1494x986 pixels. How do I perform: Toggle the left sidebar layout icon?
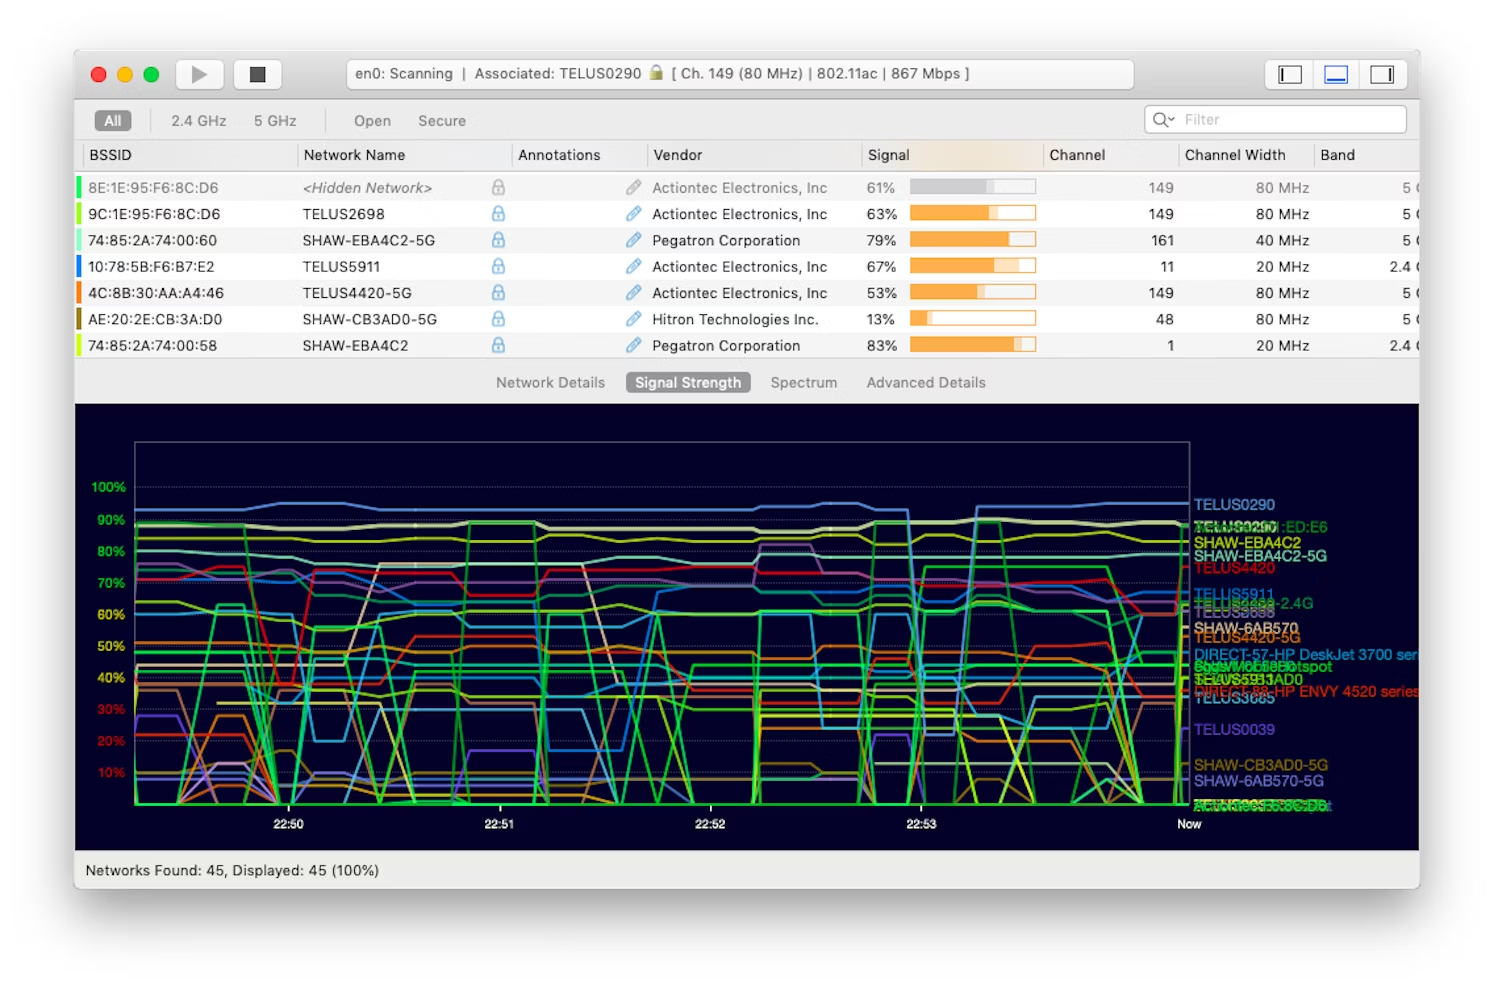point(1288,73)
